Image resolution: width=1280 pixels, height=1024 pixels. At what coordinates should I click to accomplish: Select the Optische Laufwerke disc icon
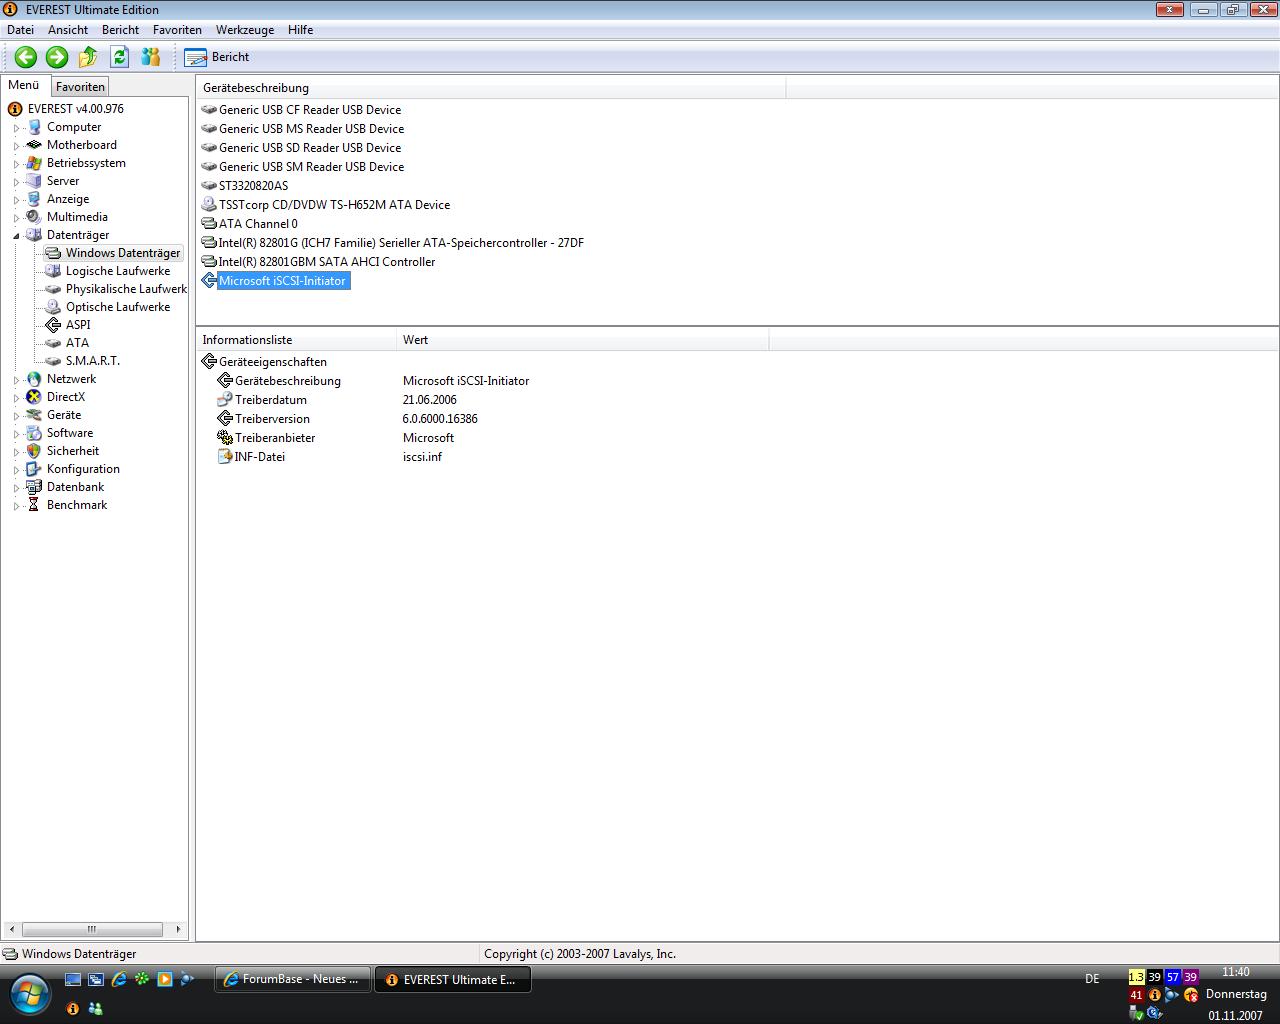point(53,307)
